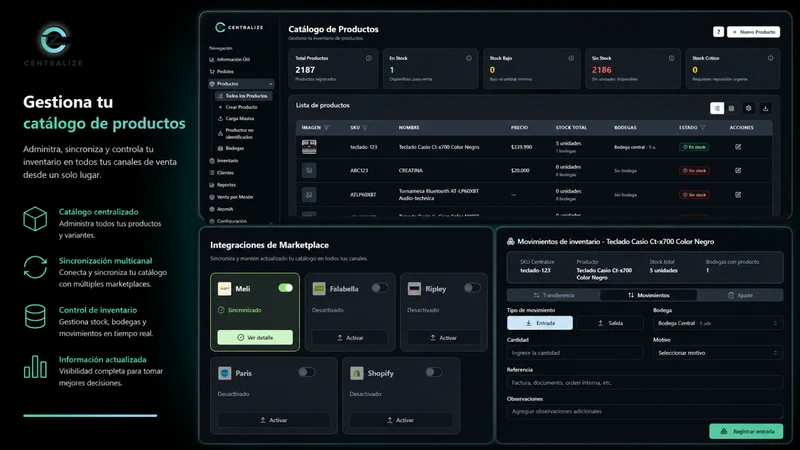Click the Meli marketplace logo
The width and height of the screenshot is (800, 450).
pos(224,289)
